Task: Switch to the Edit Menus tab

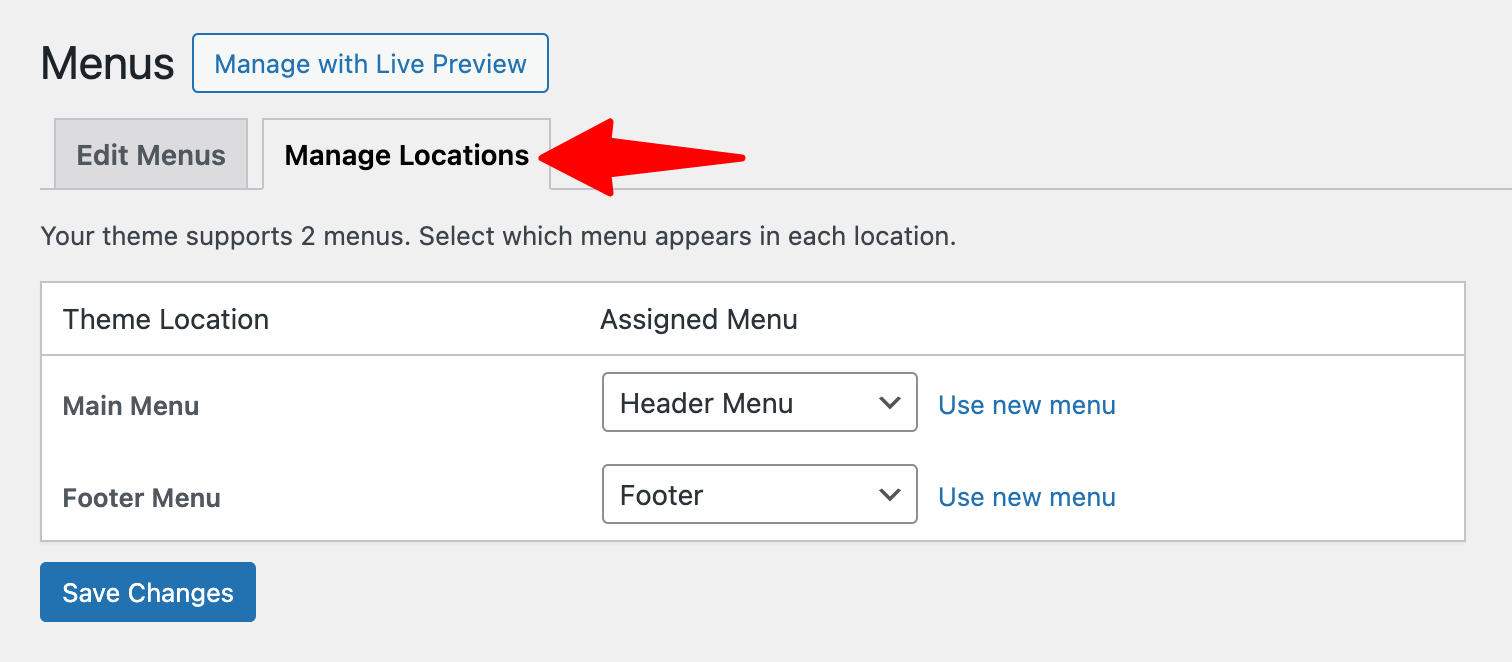Action: click(x=149, y=154)
